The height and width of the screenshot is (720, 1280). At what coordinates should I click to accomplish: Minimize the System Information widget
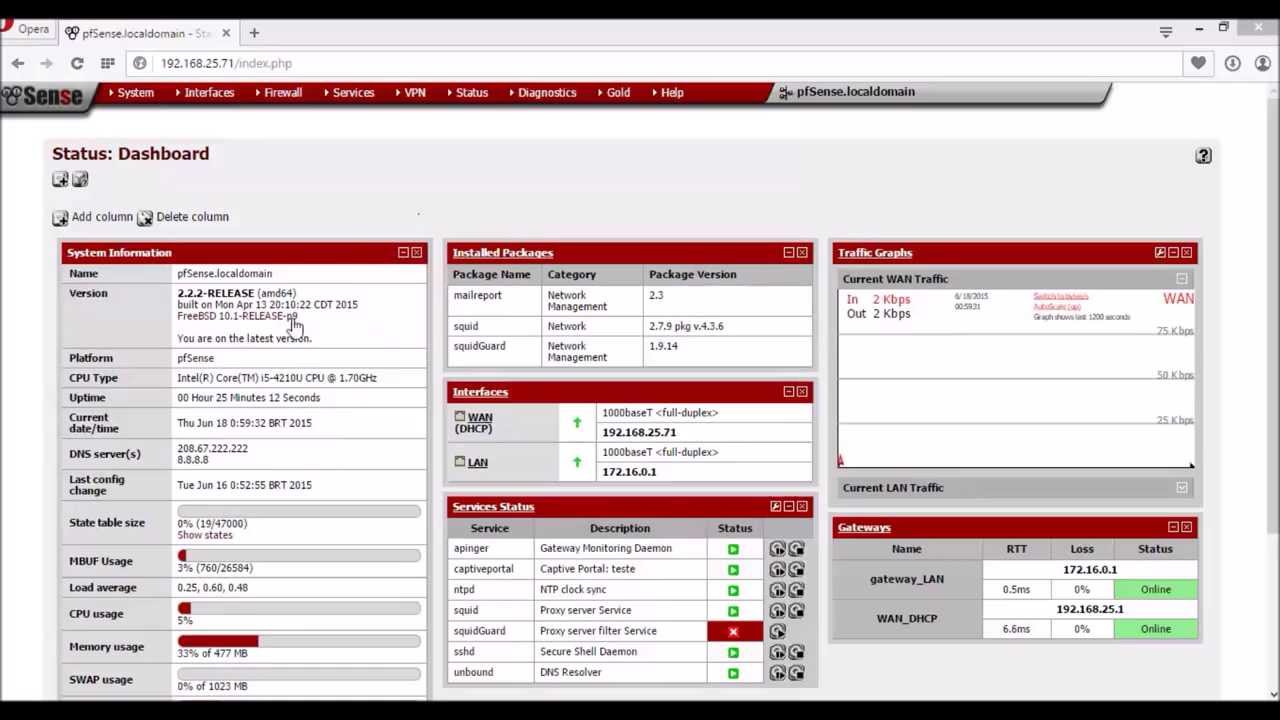pyautogui.click(x=403, y=253)
